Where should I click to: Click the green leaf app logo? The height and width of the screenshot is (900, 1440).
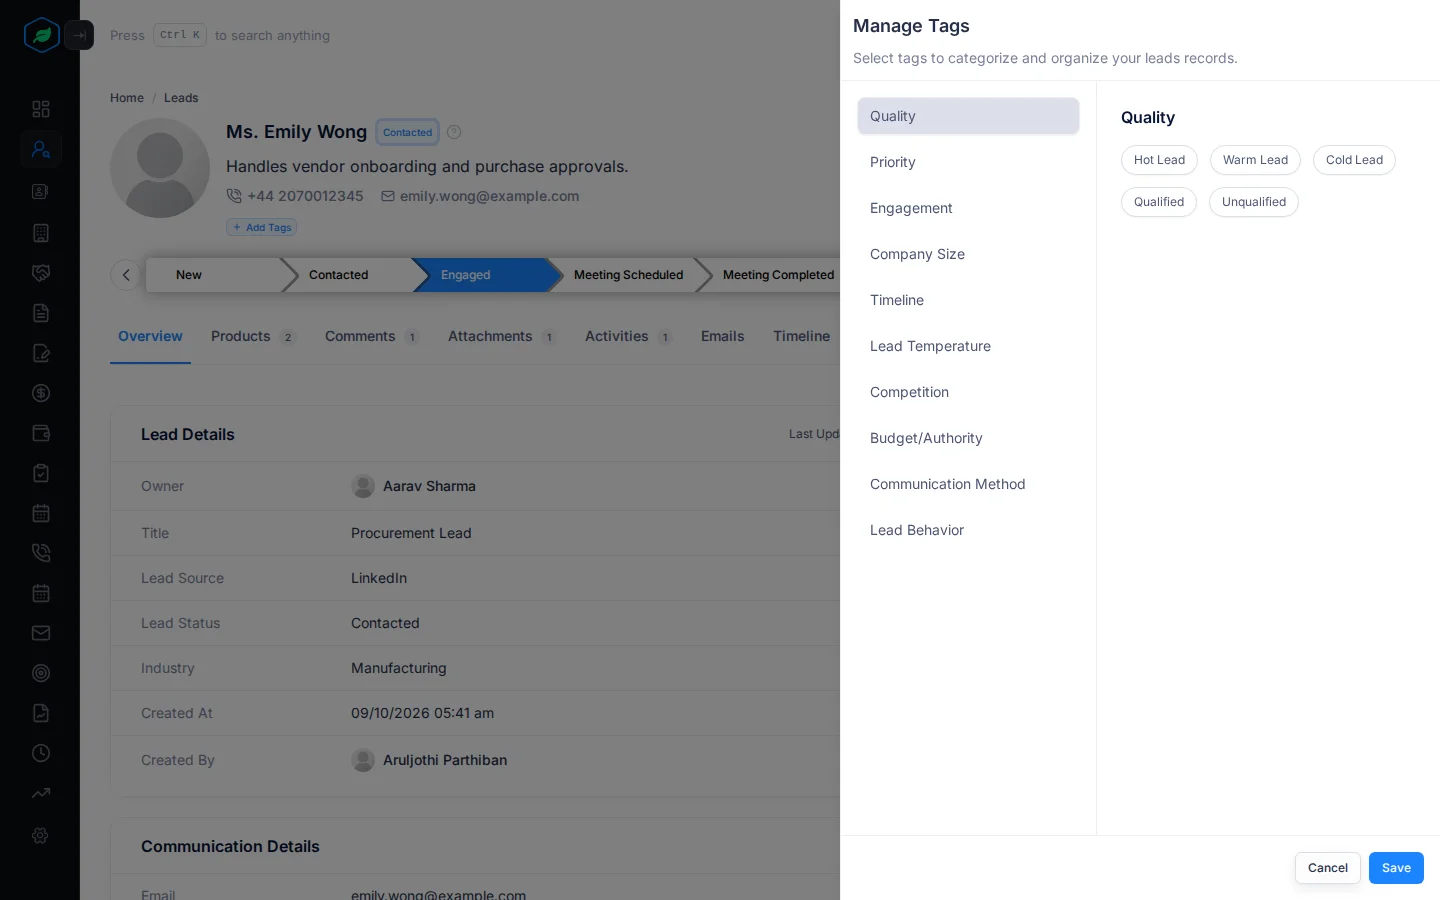click(x=41, y=35)
